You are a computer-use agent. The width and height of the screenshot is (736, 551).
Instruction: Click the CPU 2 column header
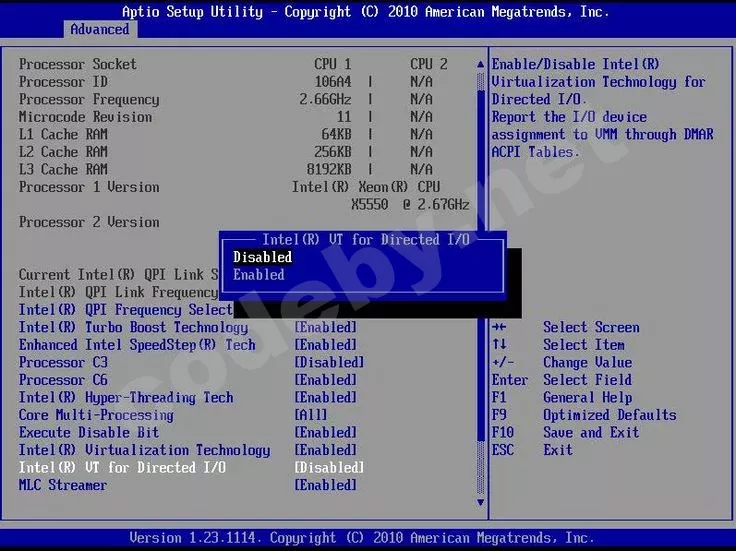429,64
